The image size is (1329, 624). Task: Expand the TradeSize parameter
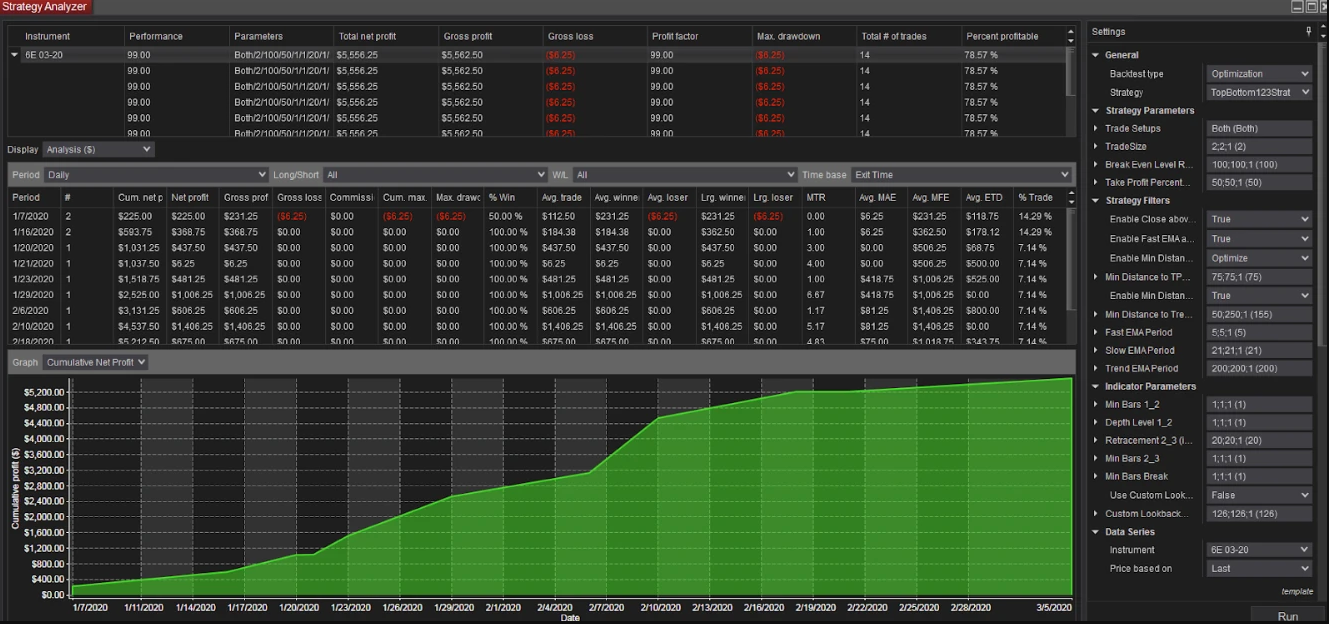pyautogui.click(x=1097, y=146)
